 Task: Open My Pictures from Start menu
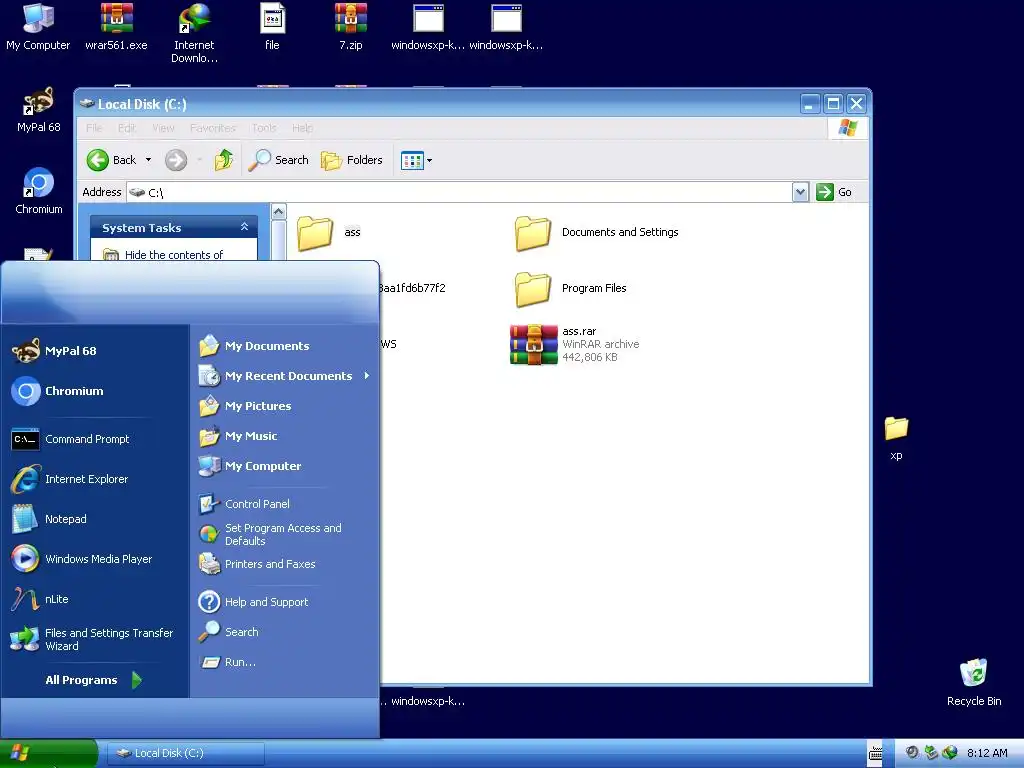245,406
